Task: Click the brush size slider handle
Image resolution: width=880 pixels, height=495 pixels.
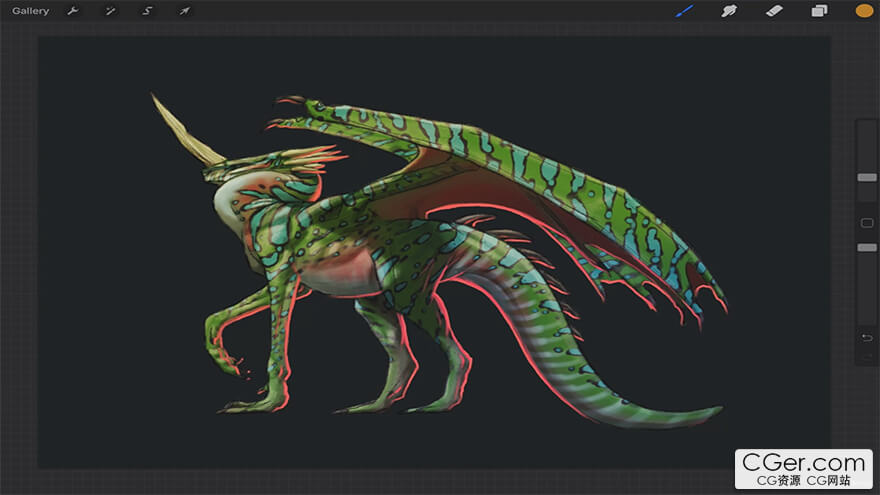Action: 866,177
